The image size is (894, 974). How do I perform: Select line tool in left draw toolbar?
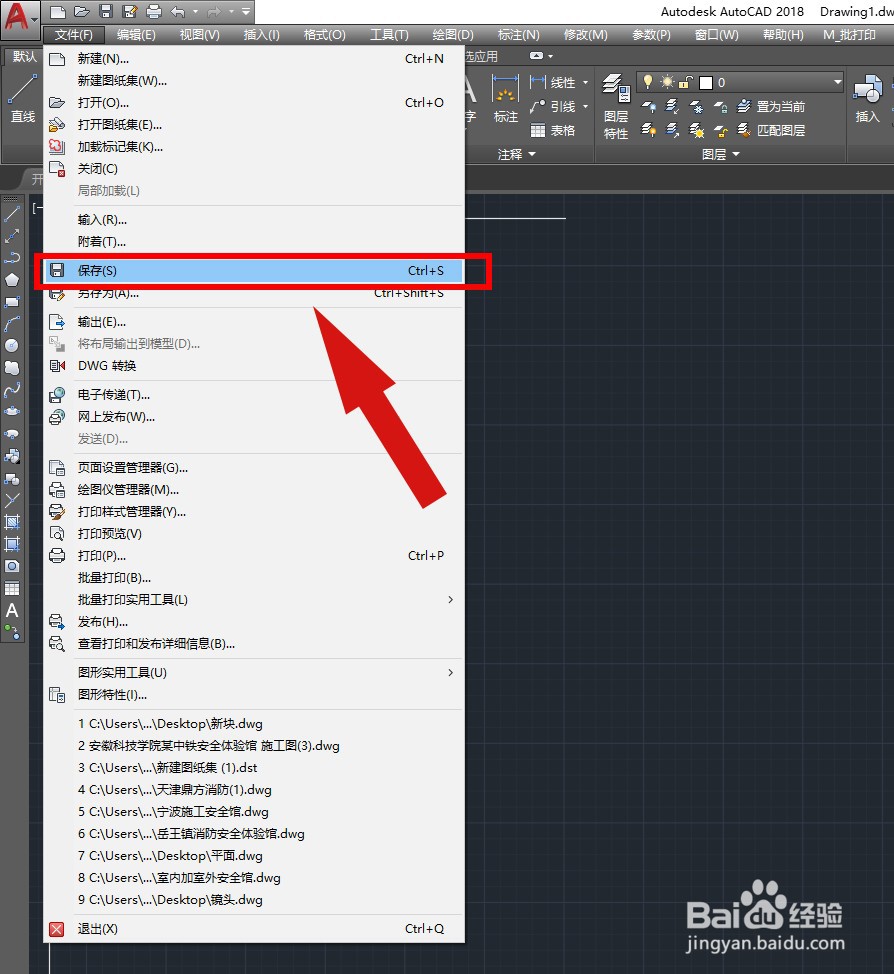[12, 214]
